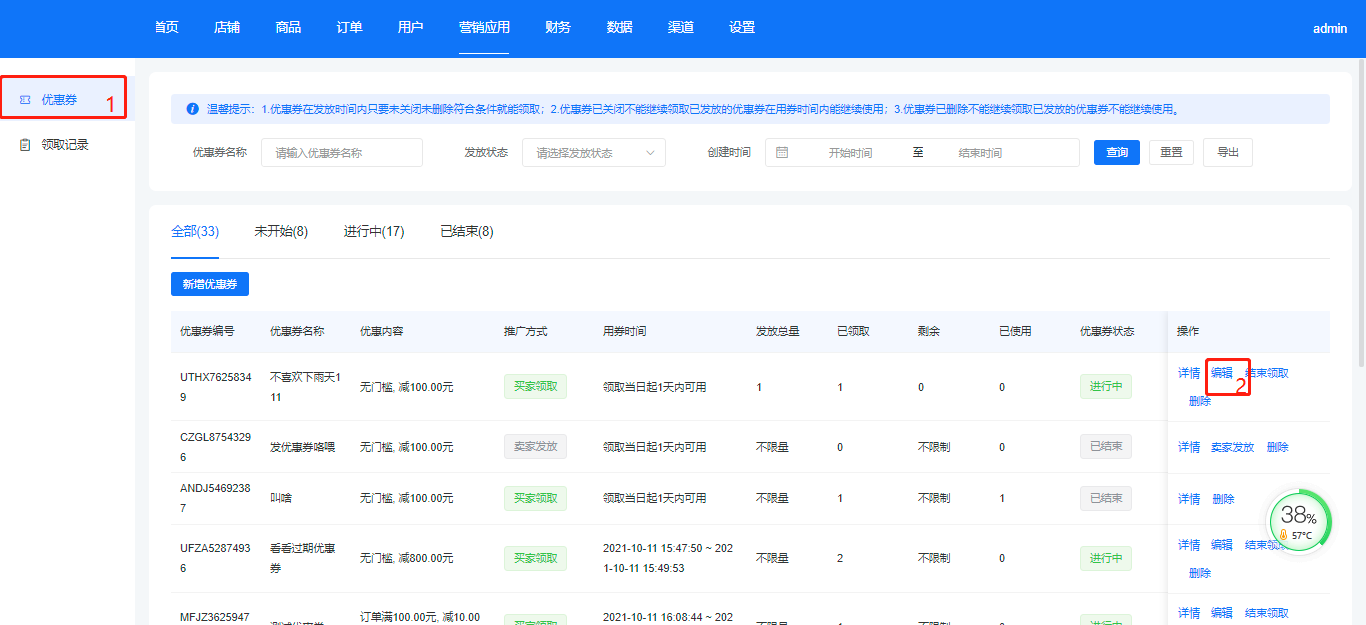
Task: Click the 查询 search button
Action: (1117, 153)
